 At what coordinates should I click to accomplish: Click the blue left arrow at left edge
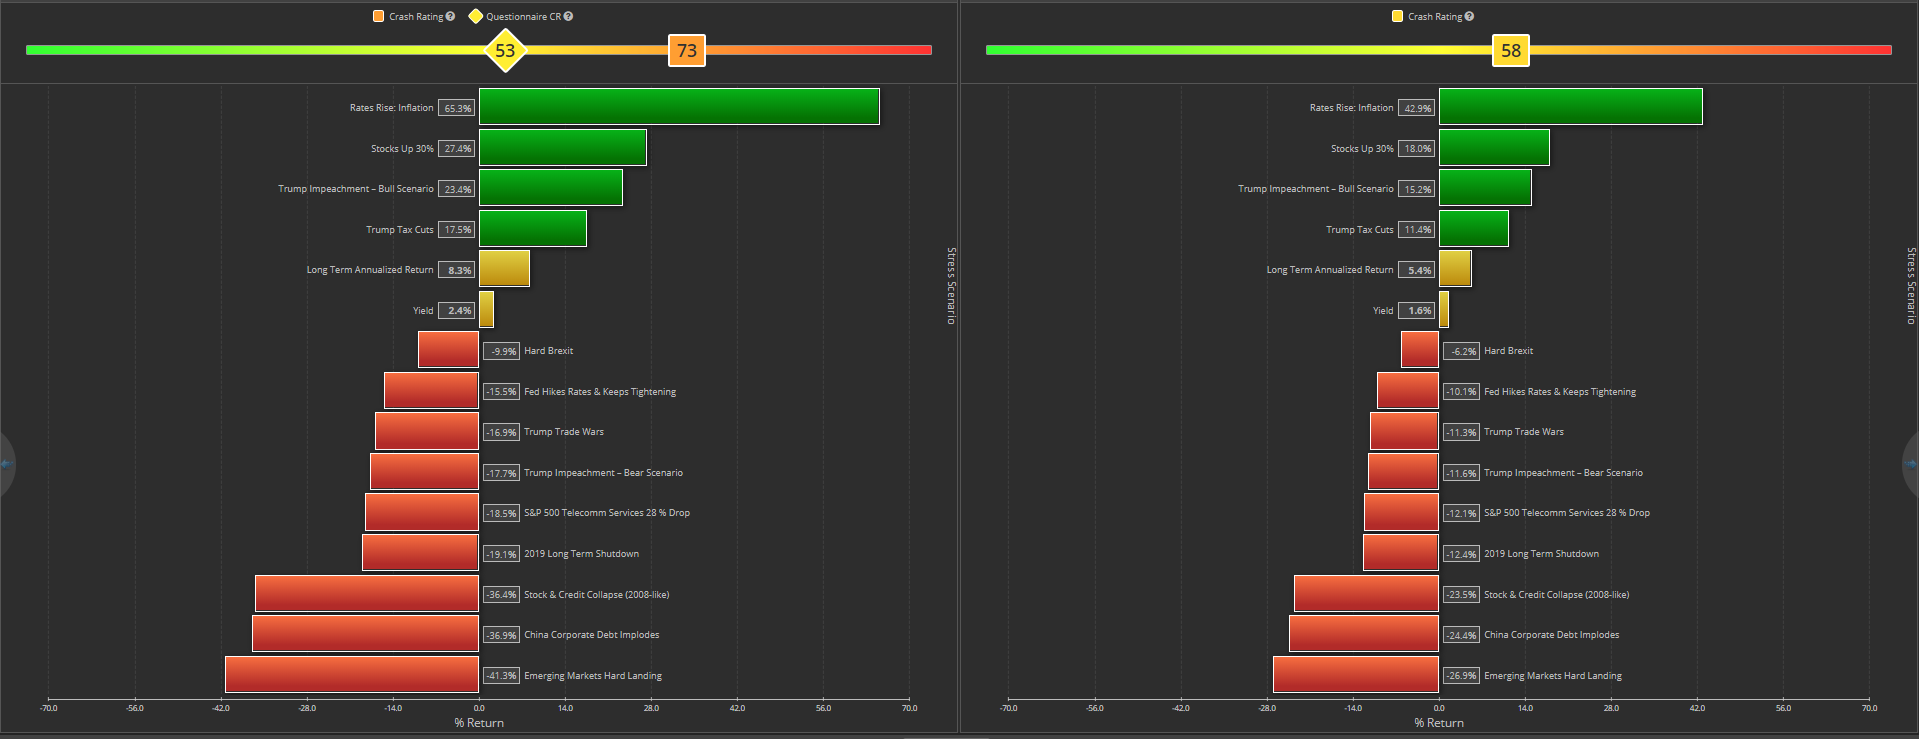coord(6,464)
